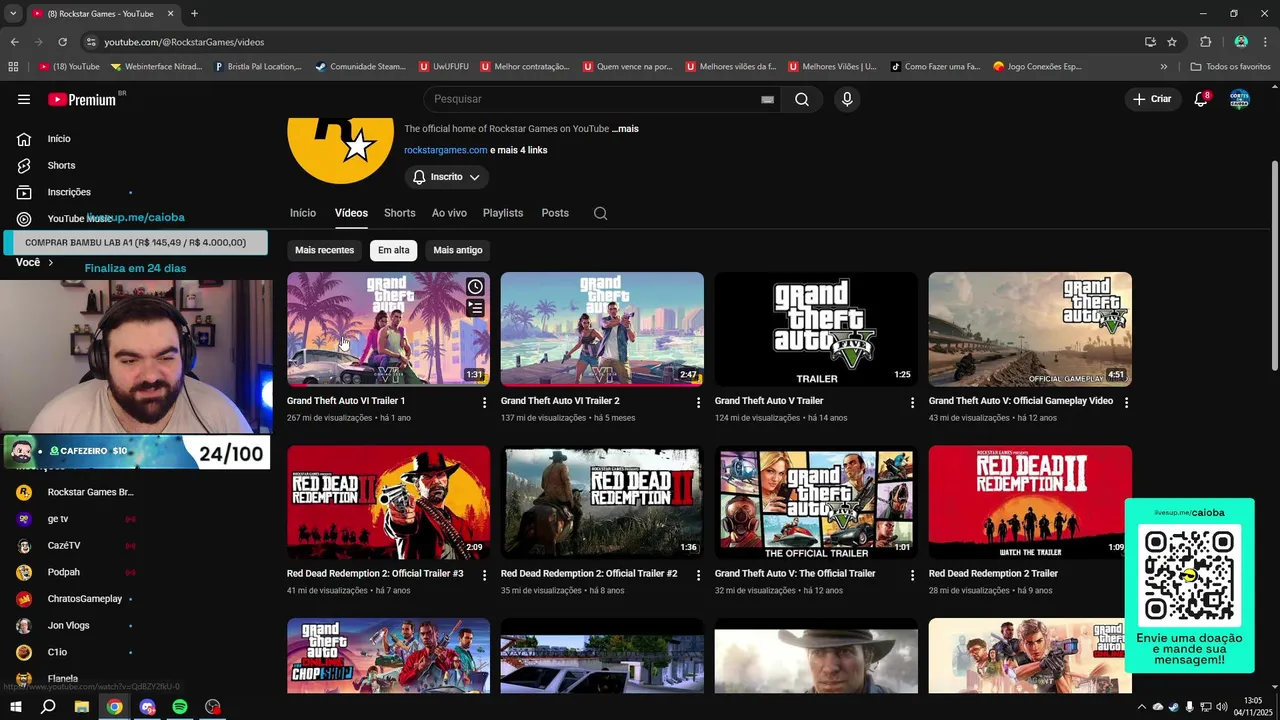Viewport: 1280px width, 720px height.
Task: Open the notifications bell
Action: click(x=1201, y=99)
